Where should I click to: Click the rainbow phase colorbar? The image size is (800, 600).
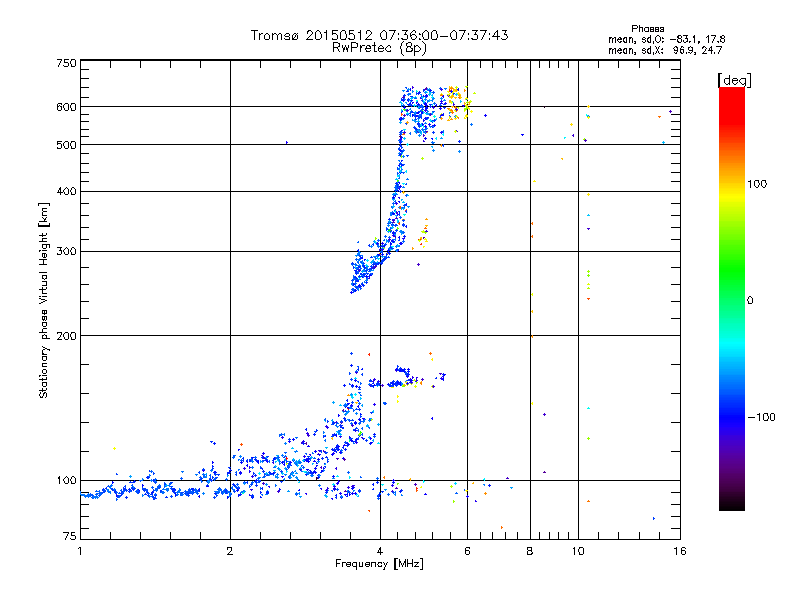732,298
